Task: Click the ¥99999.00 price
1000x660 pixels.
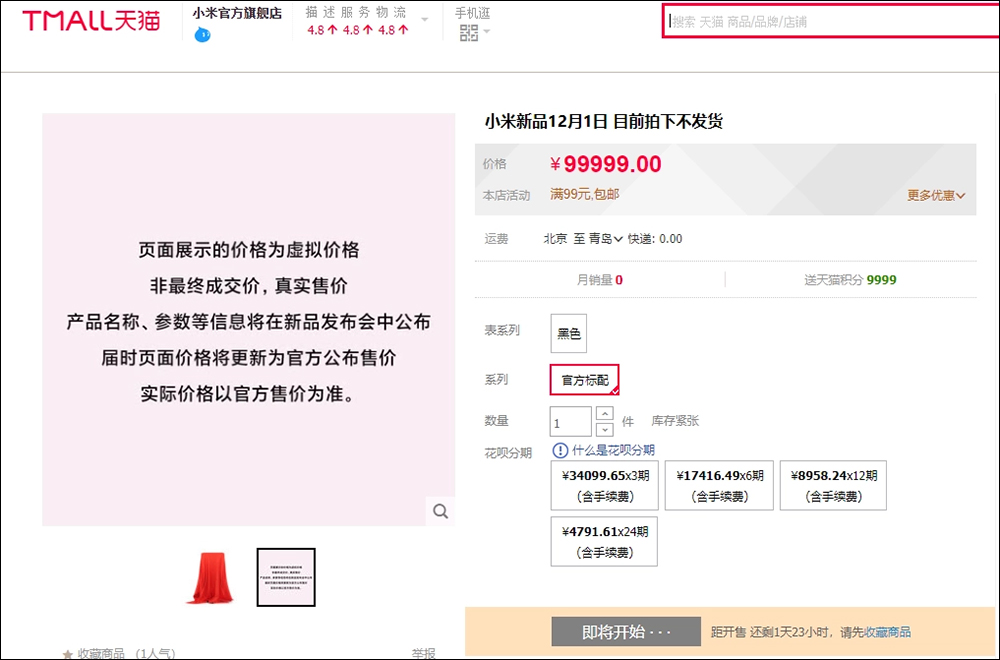Action: pyautogui.click(x=606, y=165)
